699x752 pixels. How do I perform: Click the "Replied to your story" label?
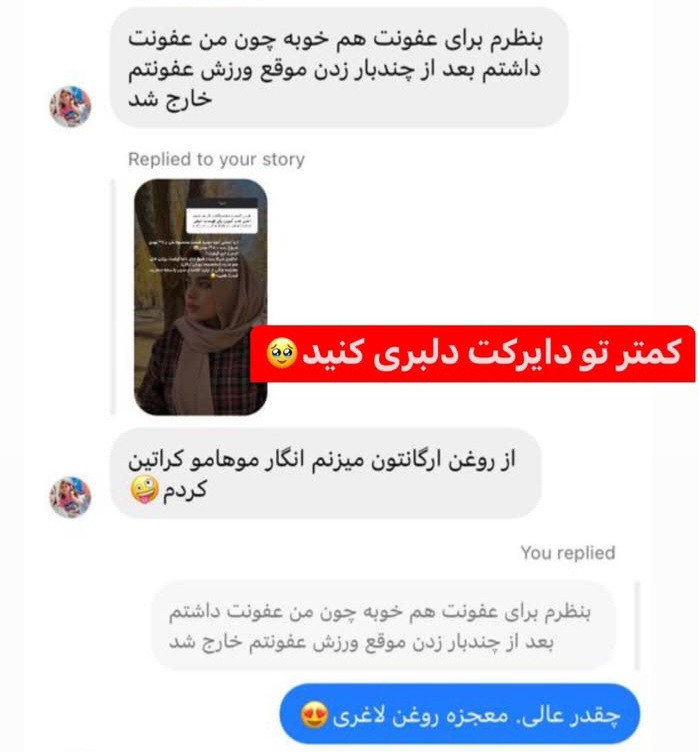[216, 159]
